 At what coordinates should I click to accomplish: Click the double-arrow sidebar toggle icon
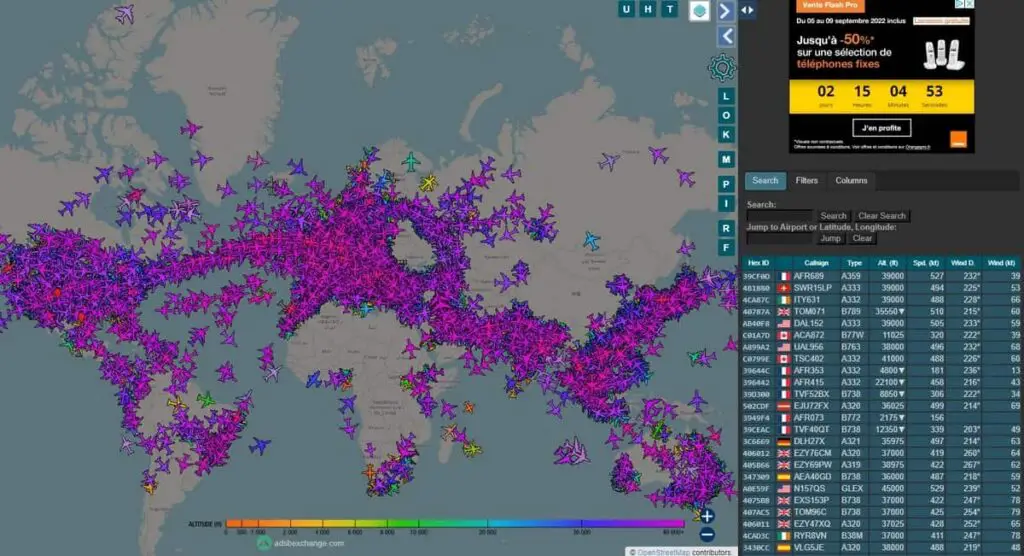coord(748,10)
